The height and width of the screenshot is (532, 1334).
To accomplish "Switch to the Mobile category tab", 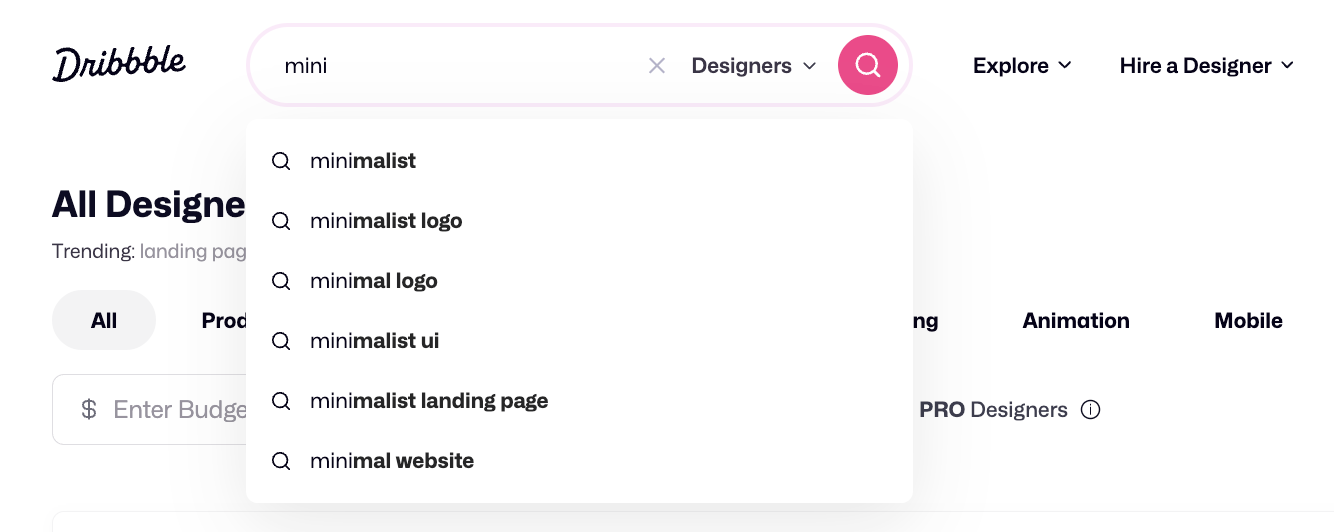I will tap(1248, 321).
